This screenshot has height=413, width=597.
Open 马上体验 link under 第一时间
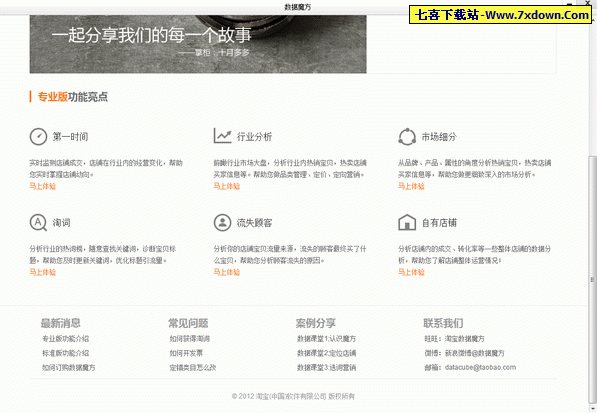43,186
